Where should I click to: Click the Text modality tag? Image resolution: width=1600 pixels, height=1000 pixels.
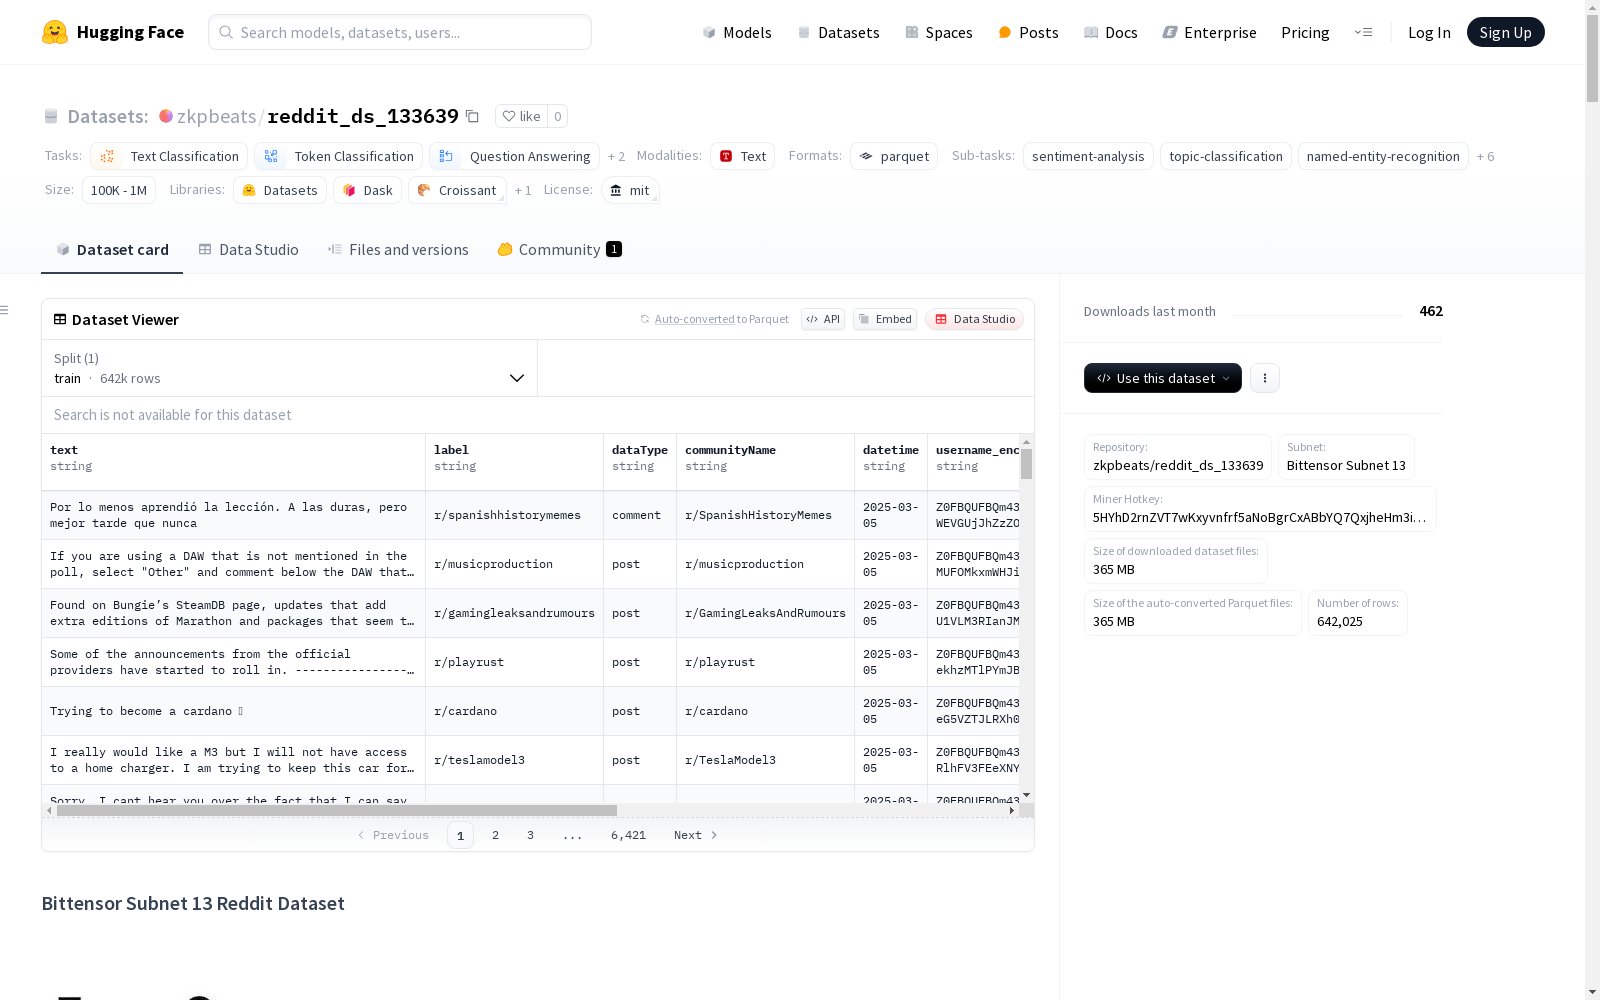(742, 156)
